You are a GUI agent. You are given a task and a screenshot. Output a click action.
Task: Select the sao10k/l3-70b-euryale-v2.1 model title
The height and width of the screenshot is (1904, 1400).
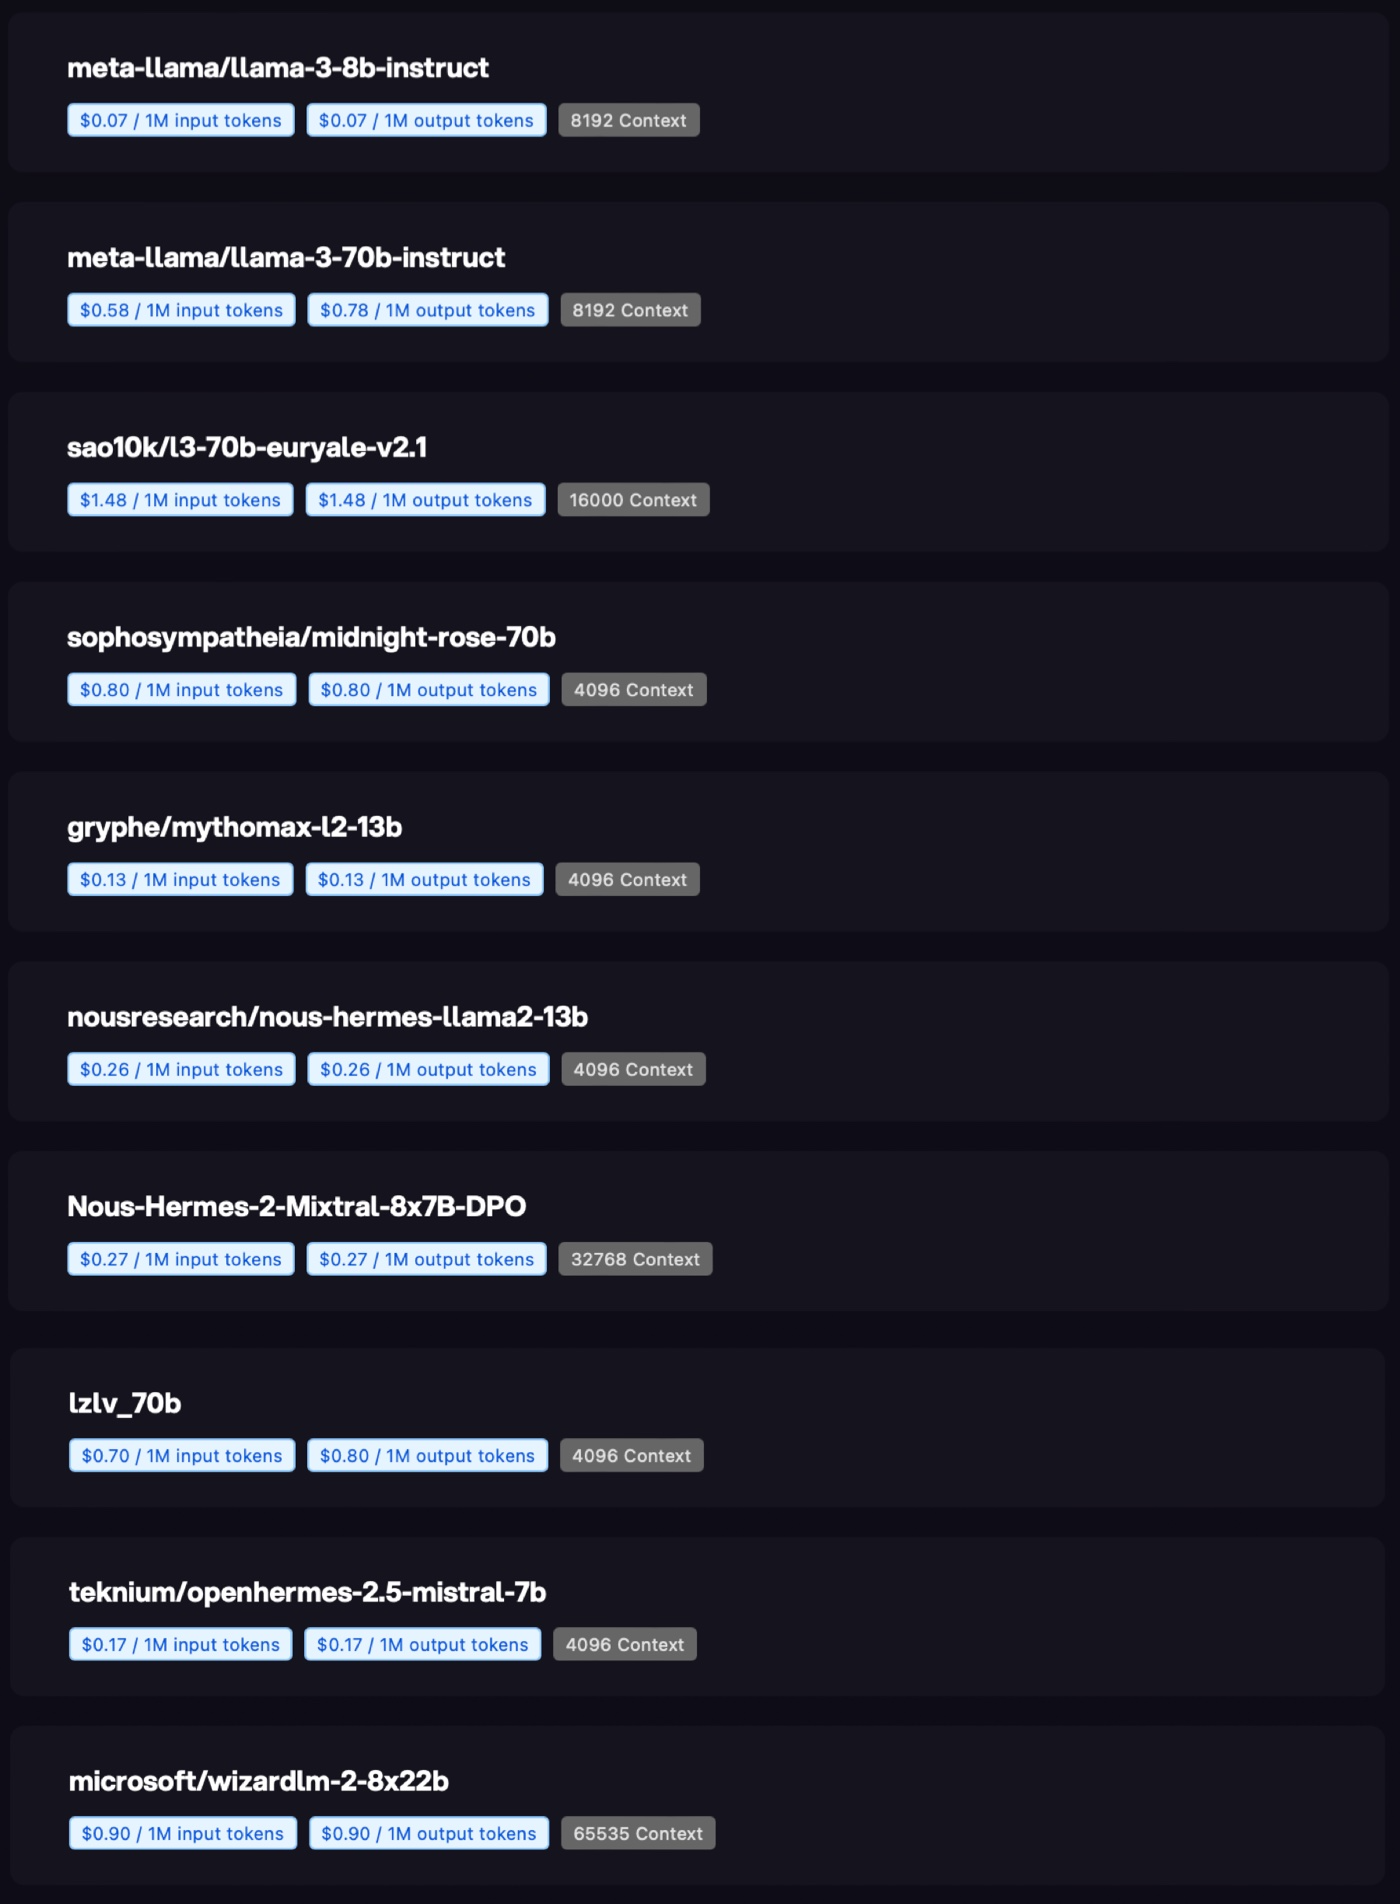tap(247, 448)
